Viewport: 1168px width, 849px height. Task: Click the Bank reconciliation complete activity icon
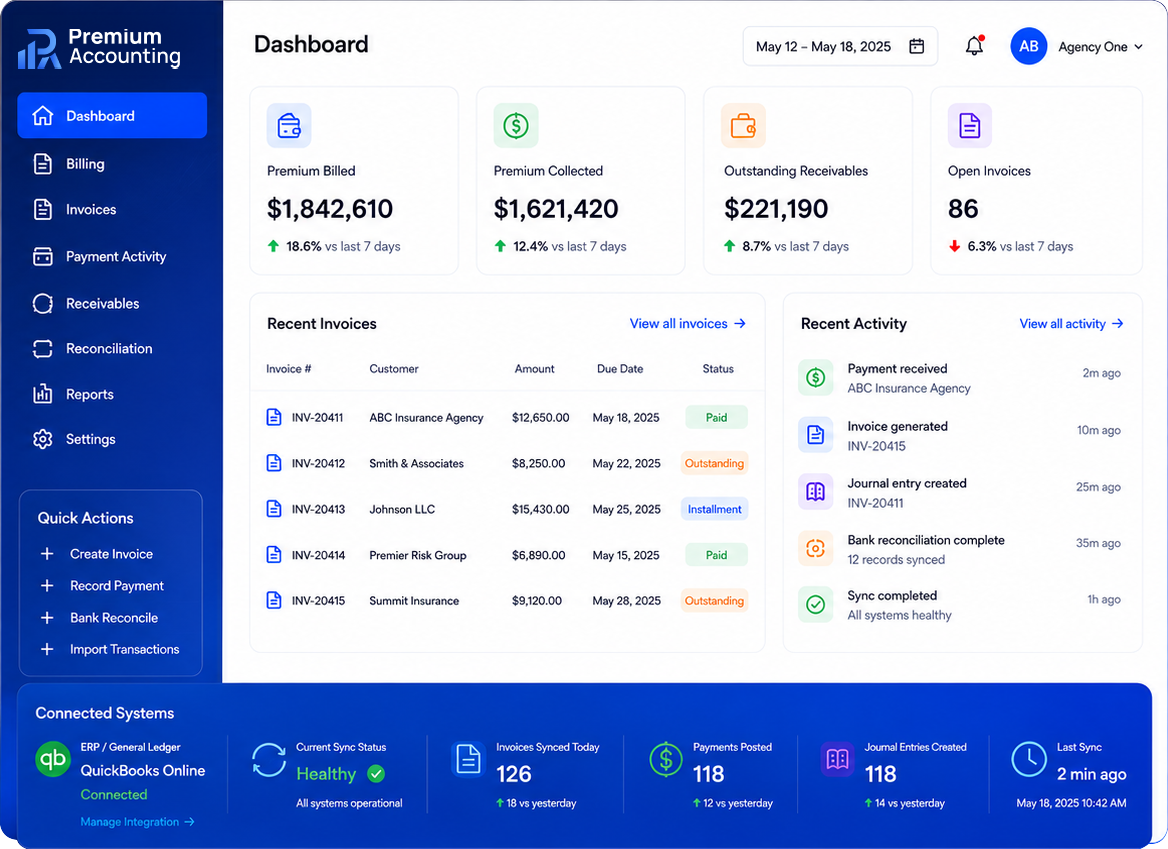pyautogui.click(x=816, y=549)
